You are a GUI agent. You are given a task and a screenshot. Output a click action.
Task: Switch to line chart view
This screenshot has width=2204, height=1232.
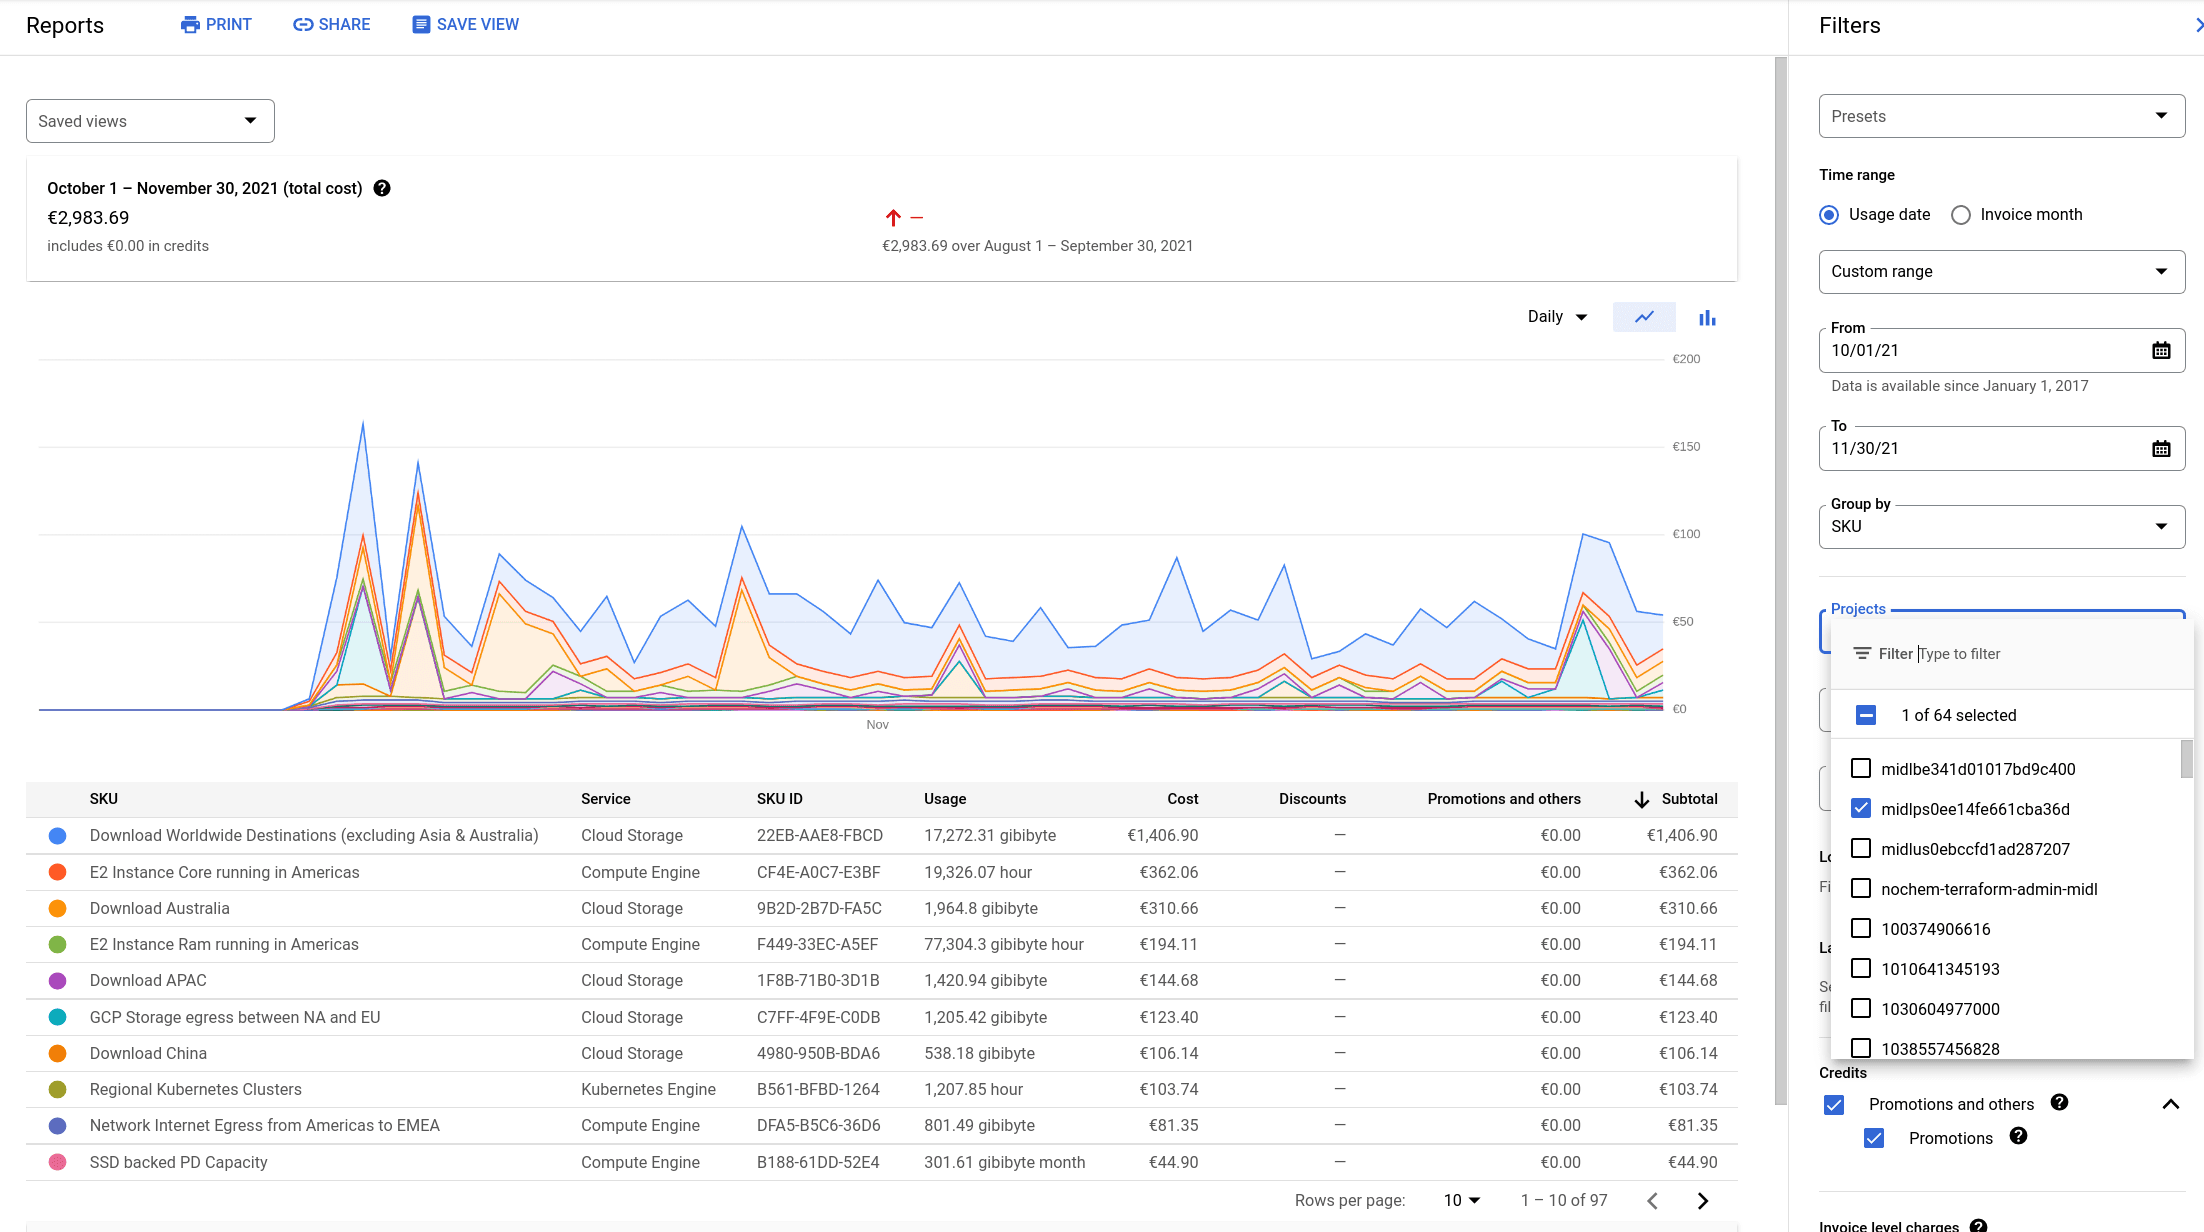point(1644,317)
